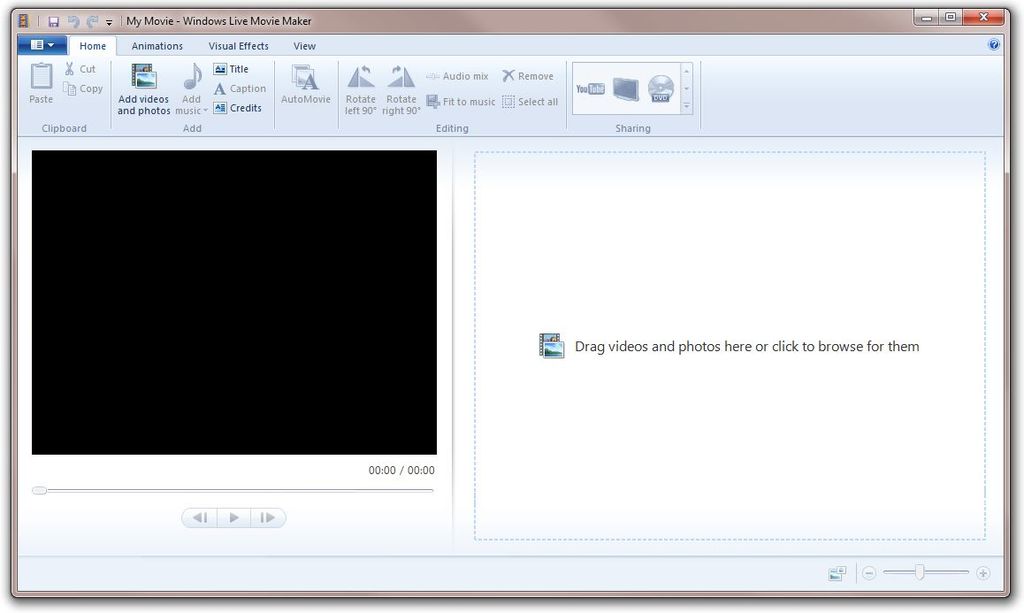Click Add videos and photos
Viewport: 1024px width, 613px height.
tap(144, 89)
